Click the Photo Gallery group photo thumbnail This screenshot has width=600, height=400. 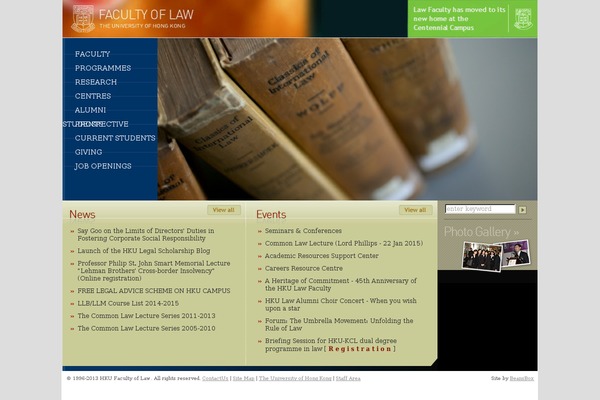click(482, 256)
